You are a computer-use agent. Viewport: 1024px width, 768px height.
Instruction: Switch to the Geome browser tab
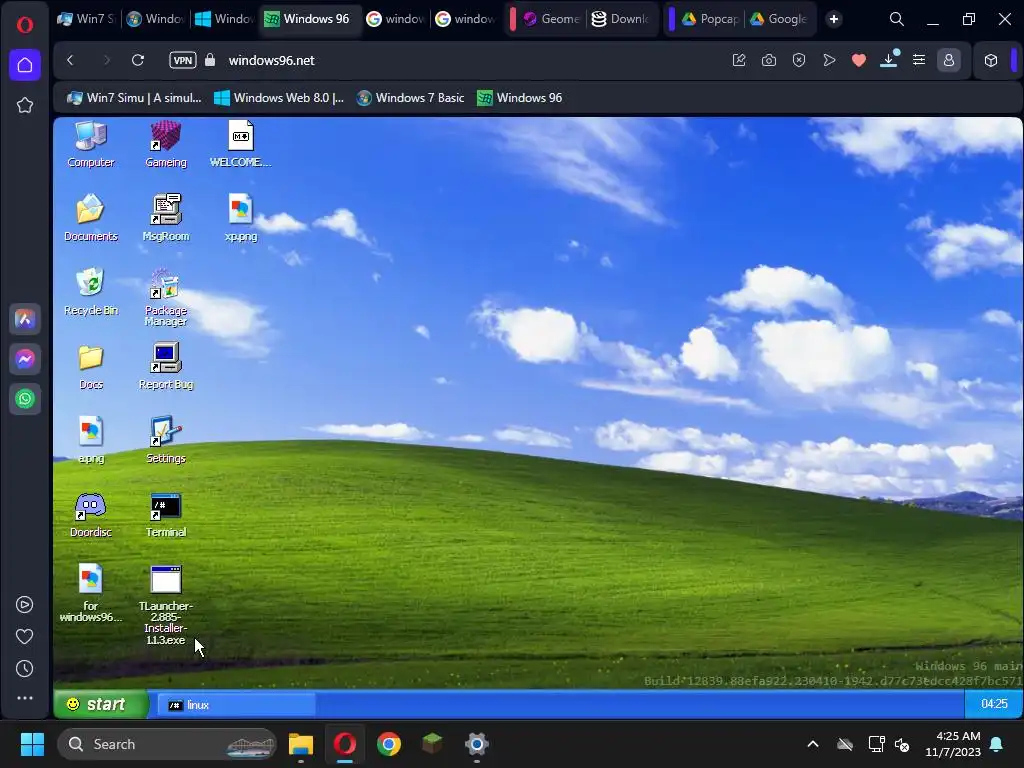click(552, 19)
